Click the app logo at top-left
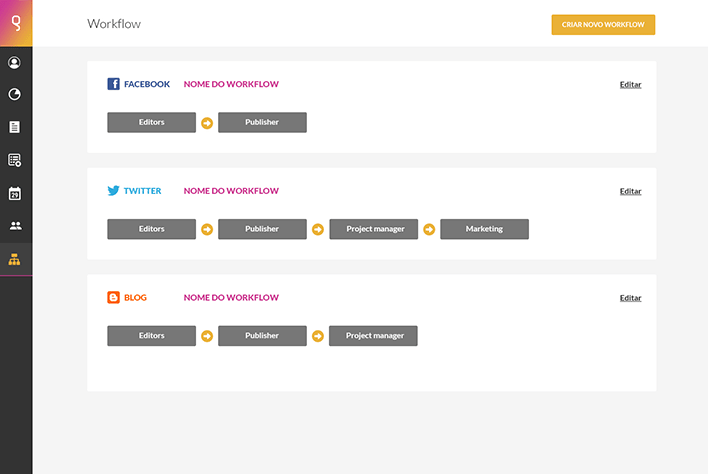This screenshot has height=474, width=708. point(16,23)
